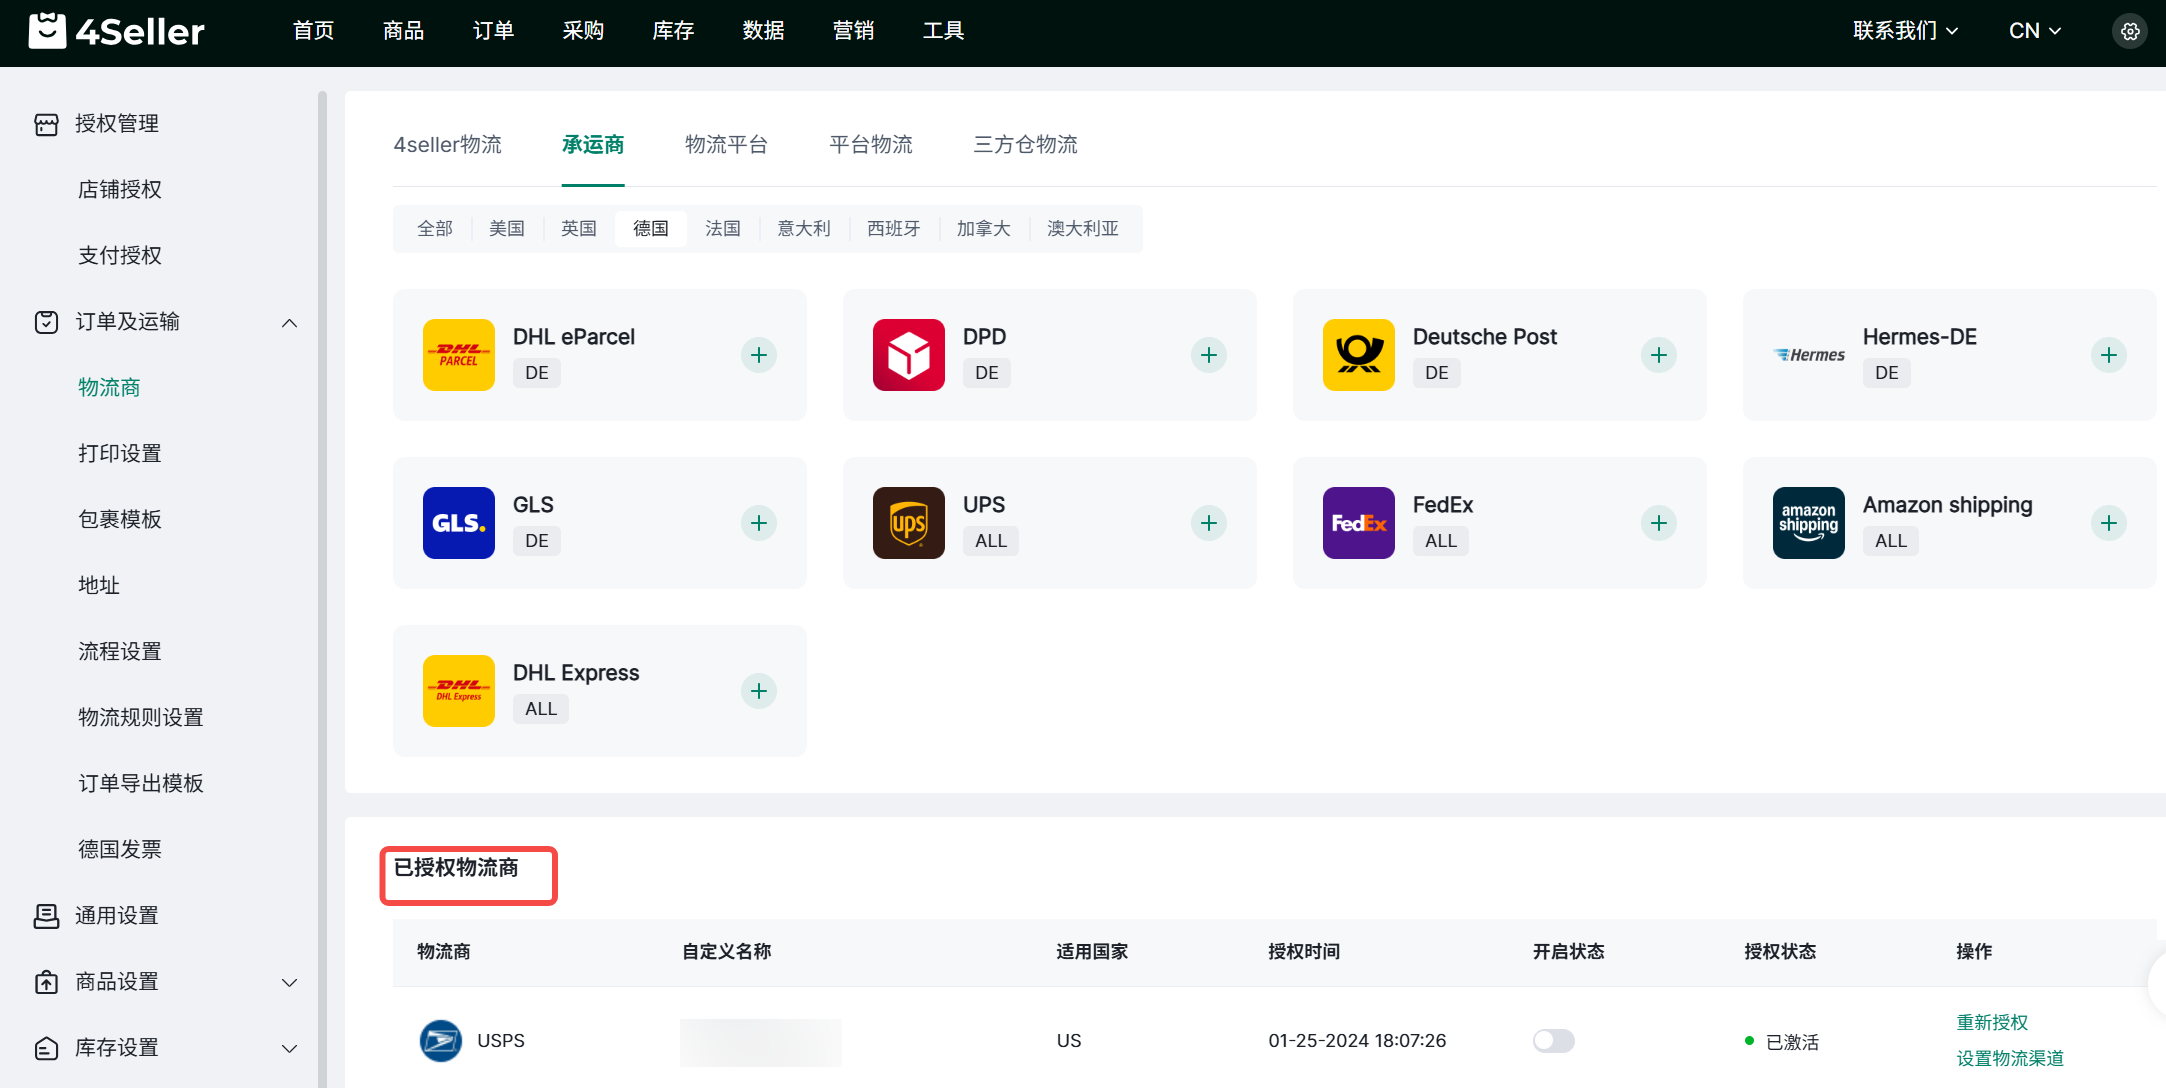Add DHL Express via plus icon
2166x1088 pixels.
759,691
